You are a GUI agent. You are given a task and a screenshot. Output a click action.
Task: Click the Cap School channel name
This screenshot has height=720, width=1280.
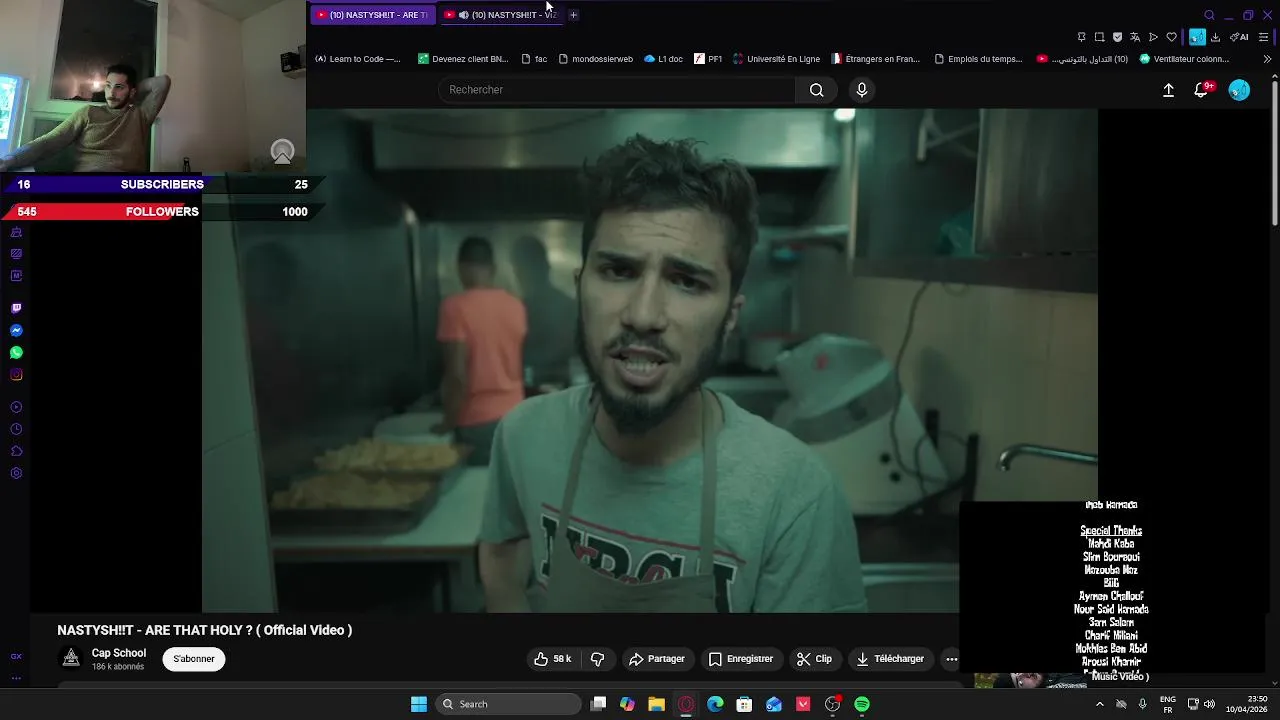click(119, 653)
